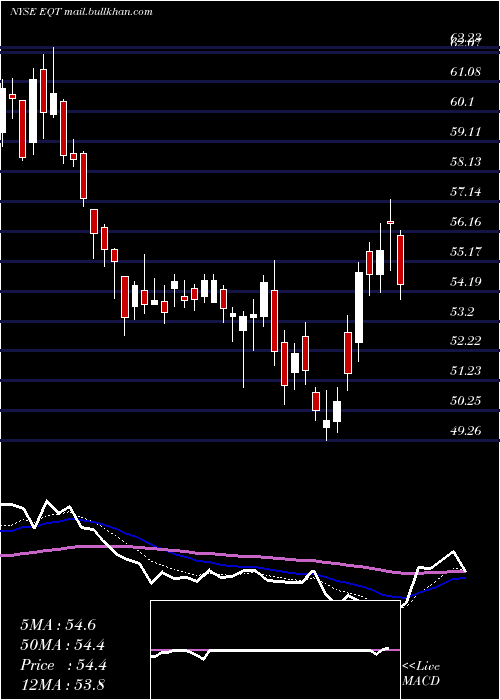This screenshot has width=500, height=700.
Task: Click the Live MACD label
Action: point(421,673)
